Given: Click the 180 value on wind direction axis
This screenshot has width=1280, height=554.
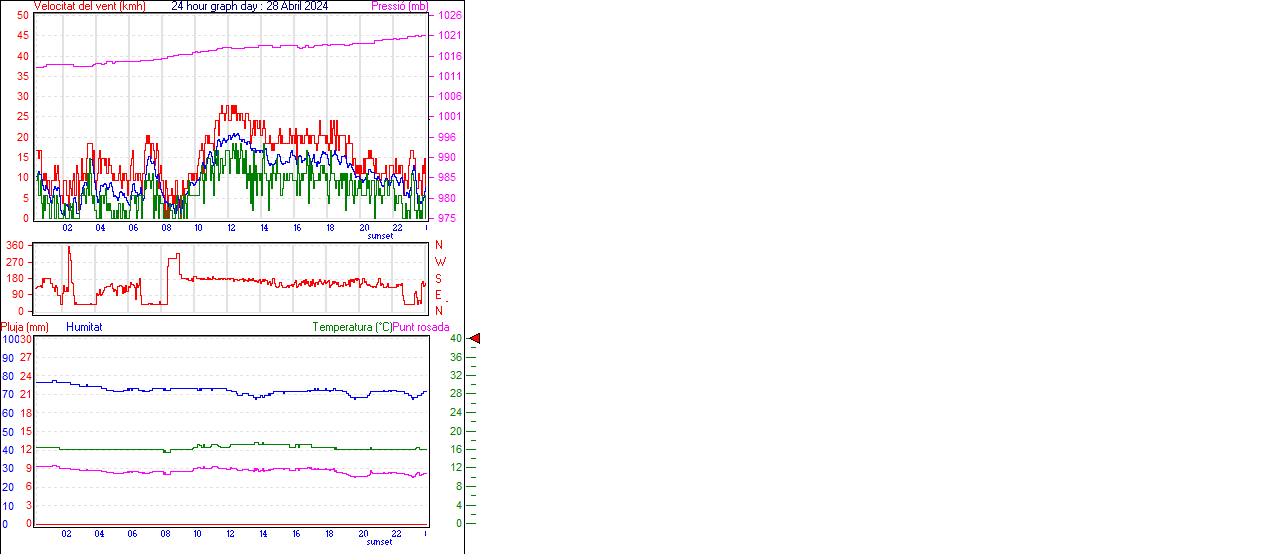Looking at the screenshot, I should [15, 278].
